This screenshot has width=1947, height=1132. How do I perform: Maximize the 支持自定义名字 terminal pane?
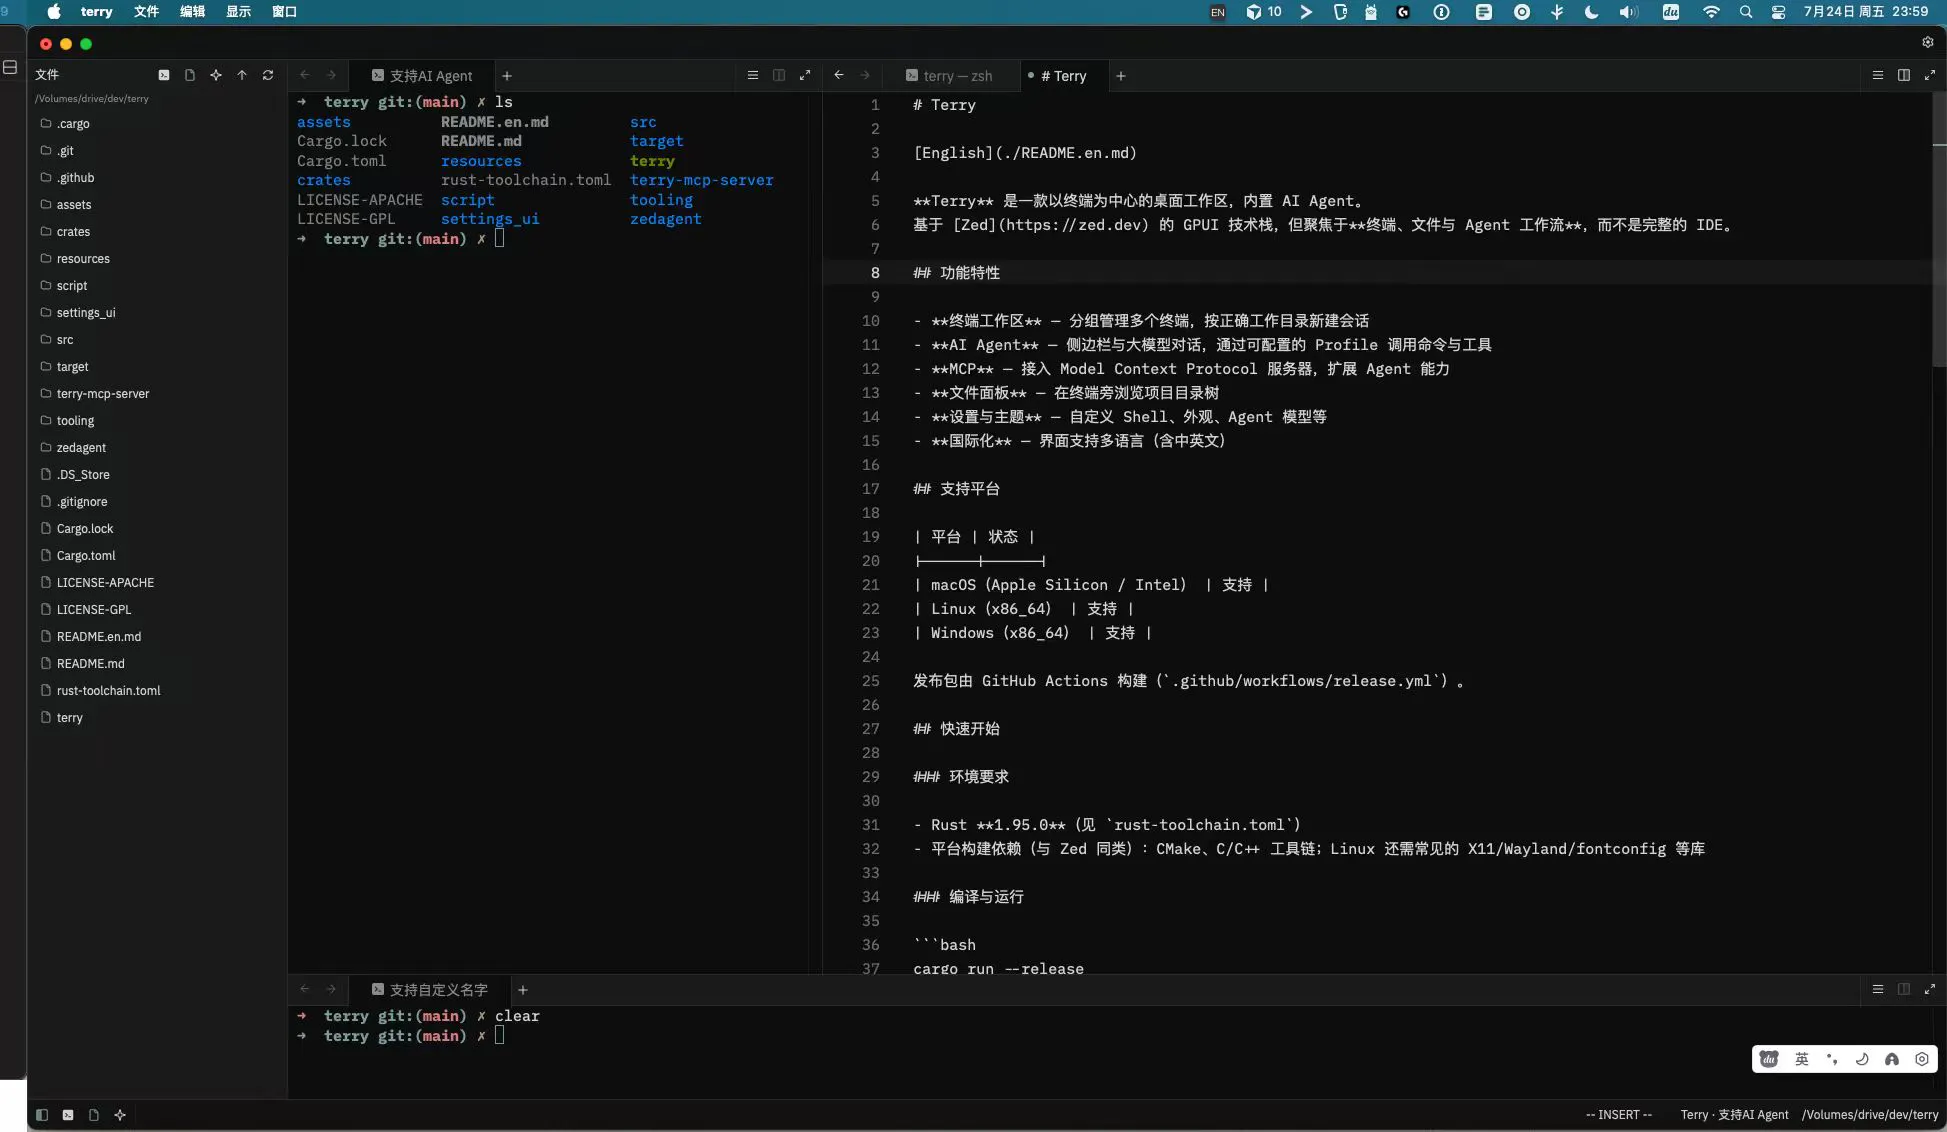tap(1930, 989)
